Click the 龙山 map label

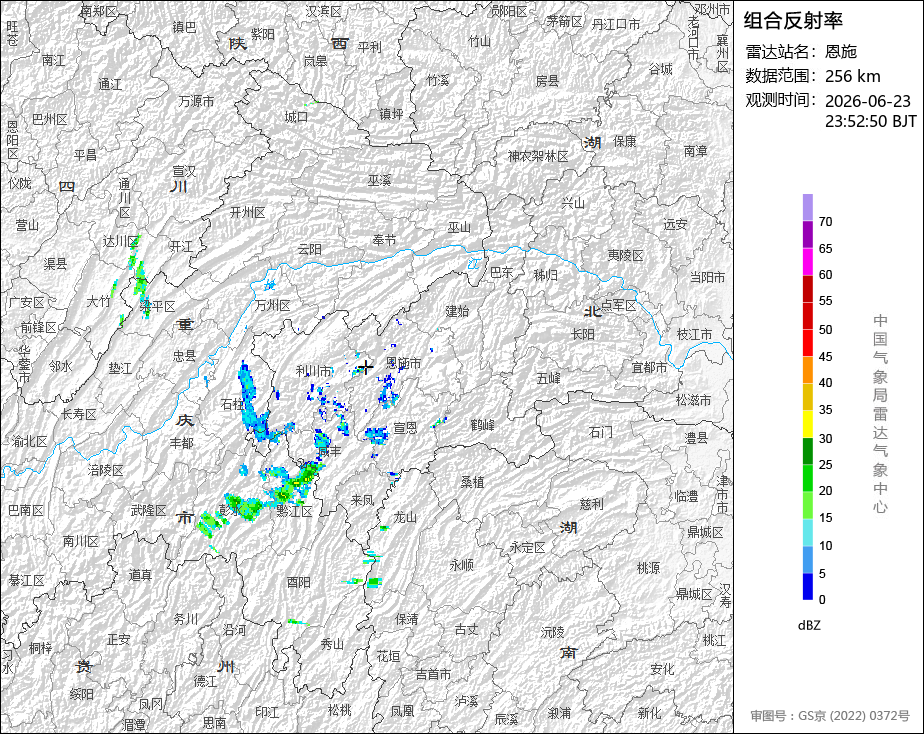pyautogui.click(x=405, y=517)
